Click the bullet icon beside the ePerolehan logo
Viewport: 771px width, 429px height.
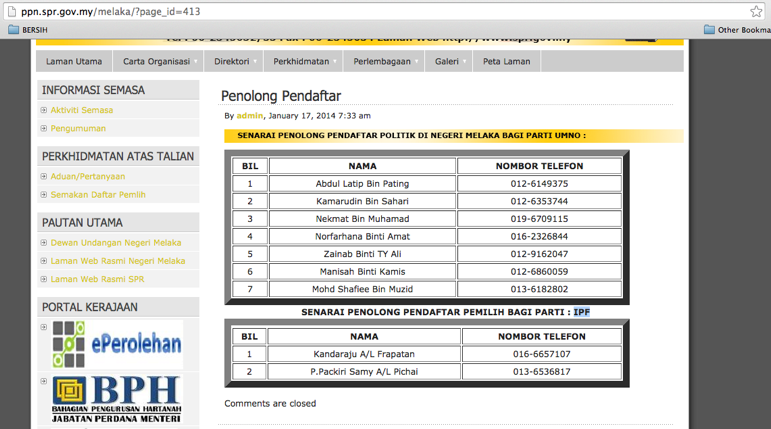click(44, 327)
